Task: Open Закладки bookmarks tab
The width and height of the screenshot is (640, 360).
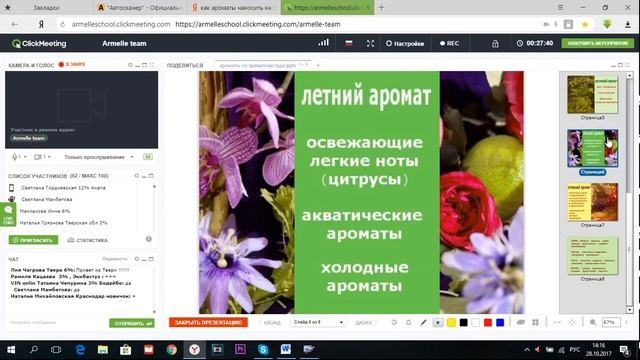Action: point(46,7)
